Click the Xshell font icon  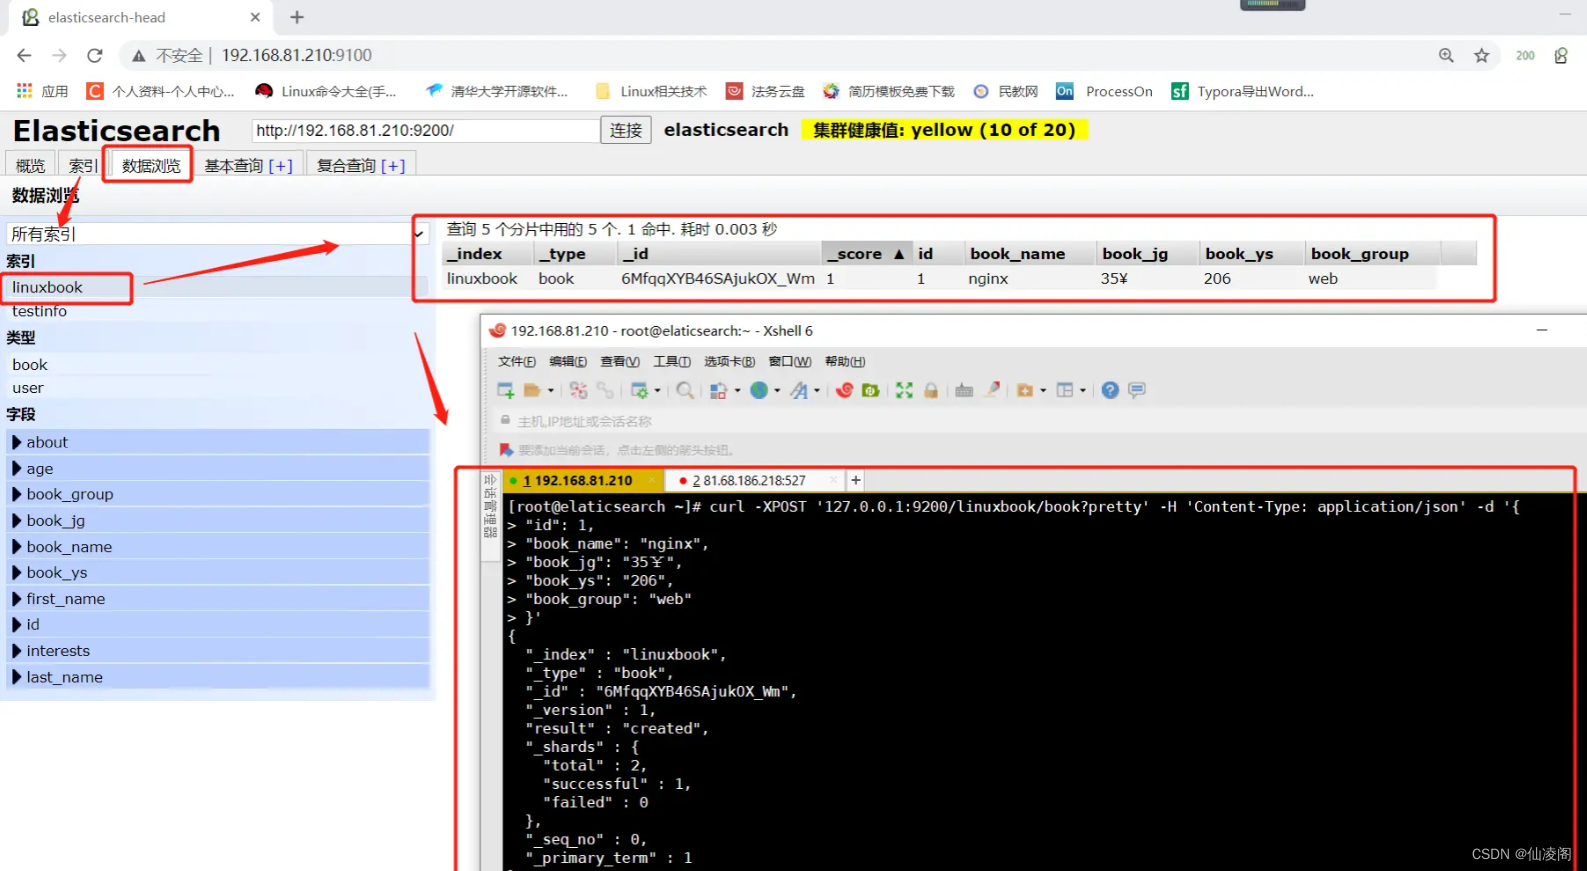(799, 390)
